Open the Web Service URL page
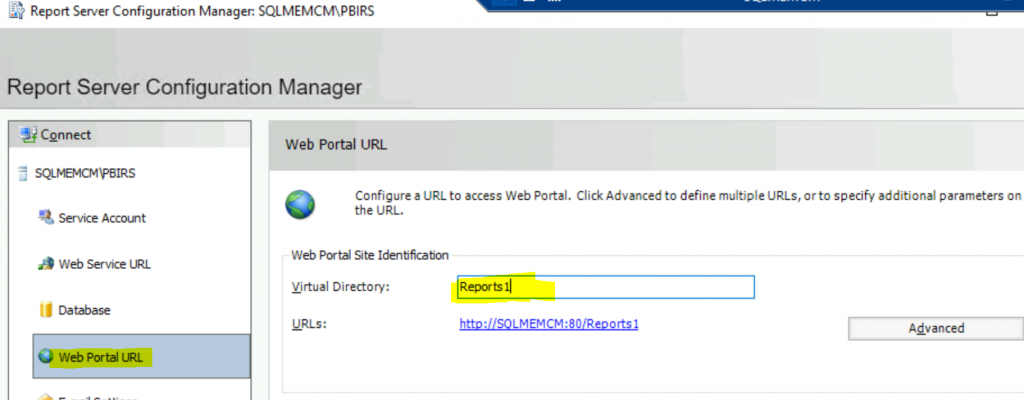 (x=104, y=265)
